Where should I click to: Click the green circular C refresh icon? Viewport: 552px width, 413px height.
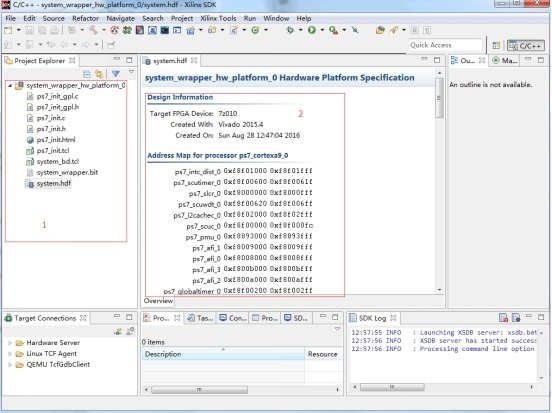(x=255, y=30)
